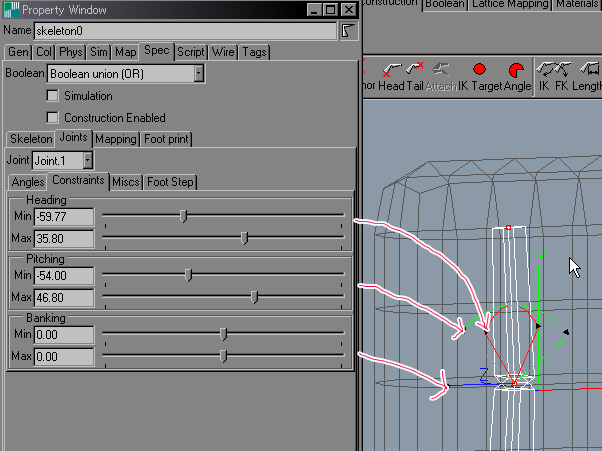Toggle the Construction Enabled checkbox

[52, 117]
